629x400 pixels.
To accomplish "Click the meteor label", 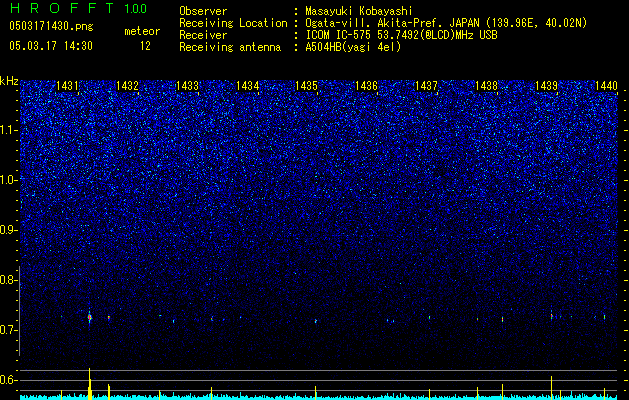I will point(142,31).
